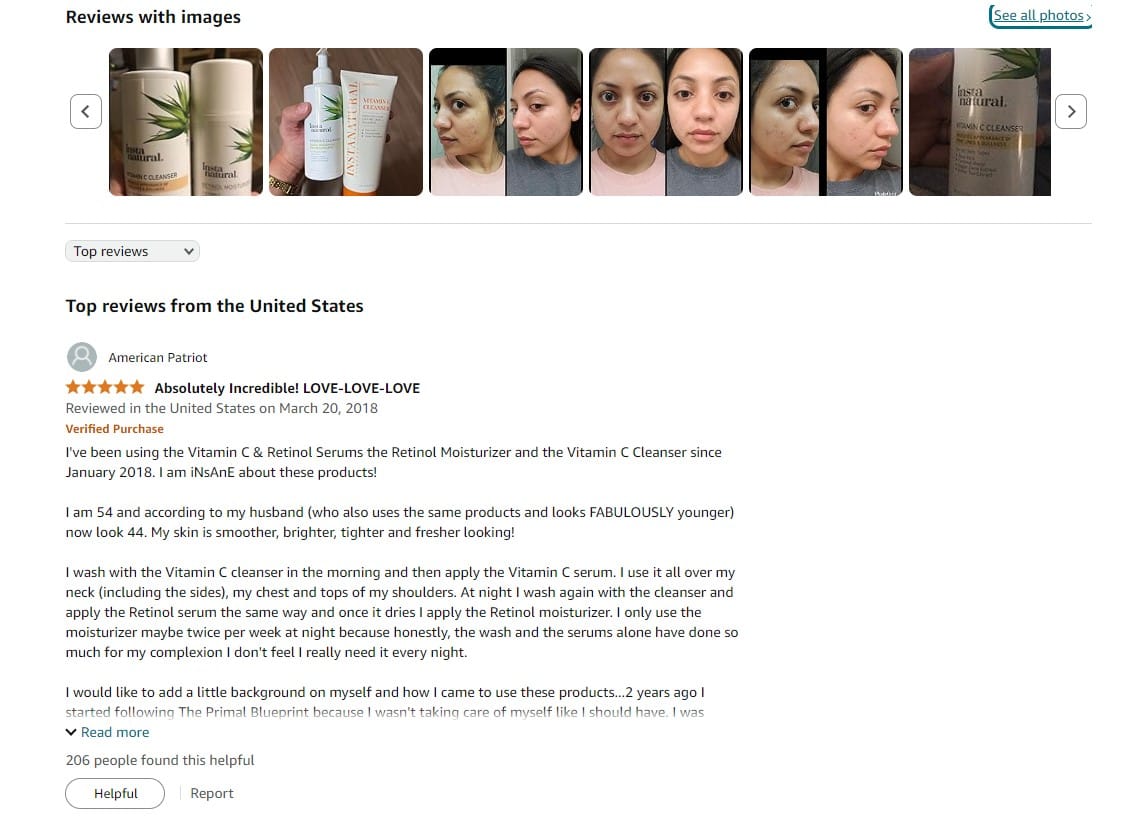Open front-facing before and after face photo
Screen dimensions: 1128x817
[665, 122]
